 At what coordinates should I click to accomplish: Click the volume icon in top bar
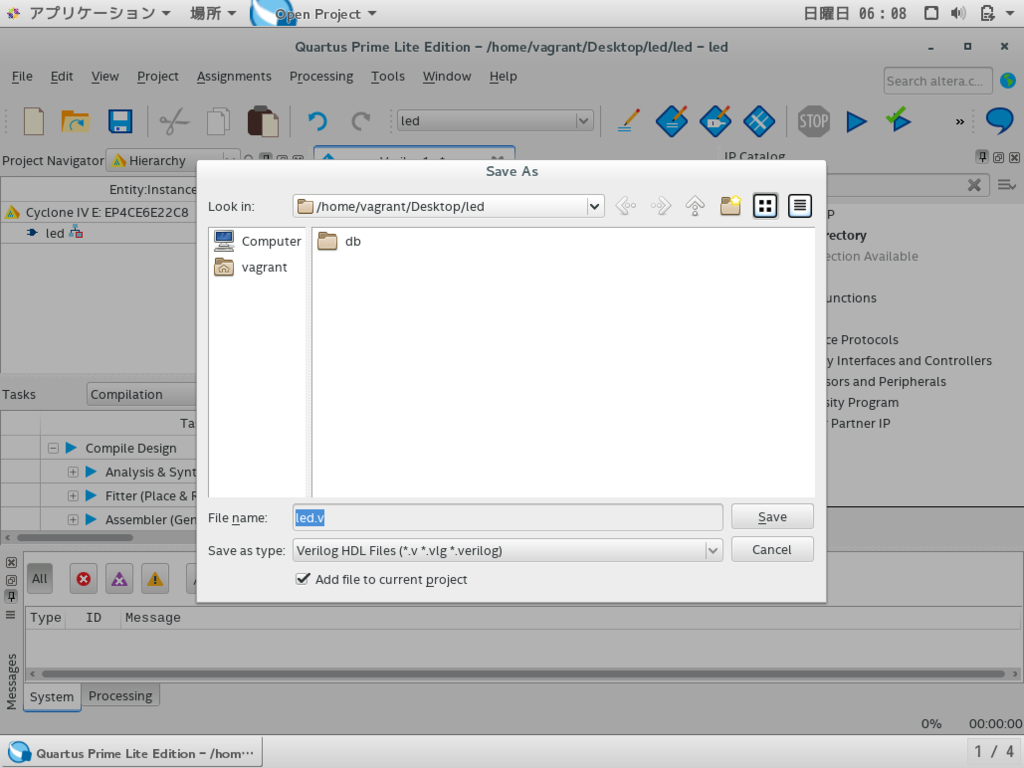pos(958,13)
